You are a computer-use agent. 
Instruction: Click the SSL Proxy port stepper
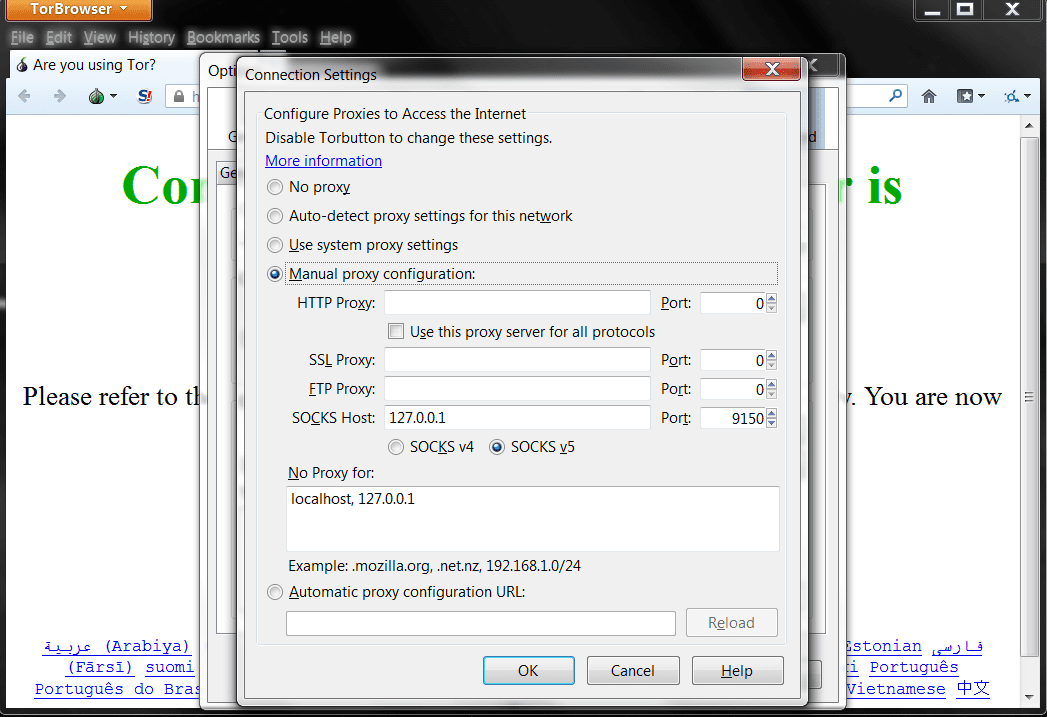[x=772, y=361]
